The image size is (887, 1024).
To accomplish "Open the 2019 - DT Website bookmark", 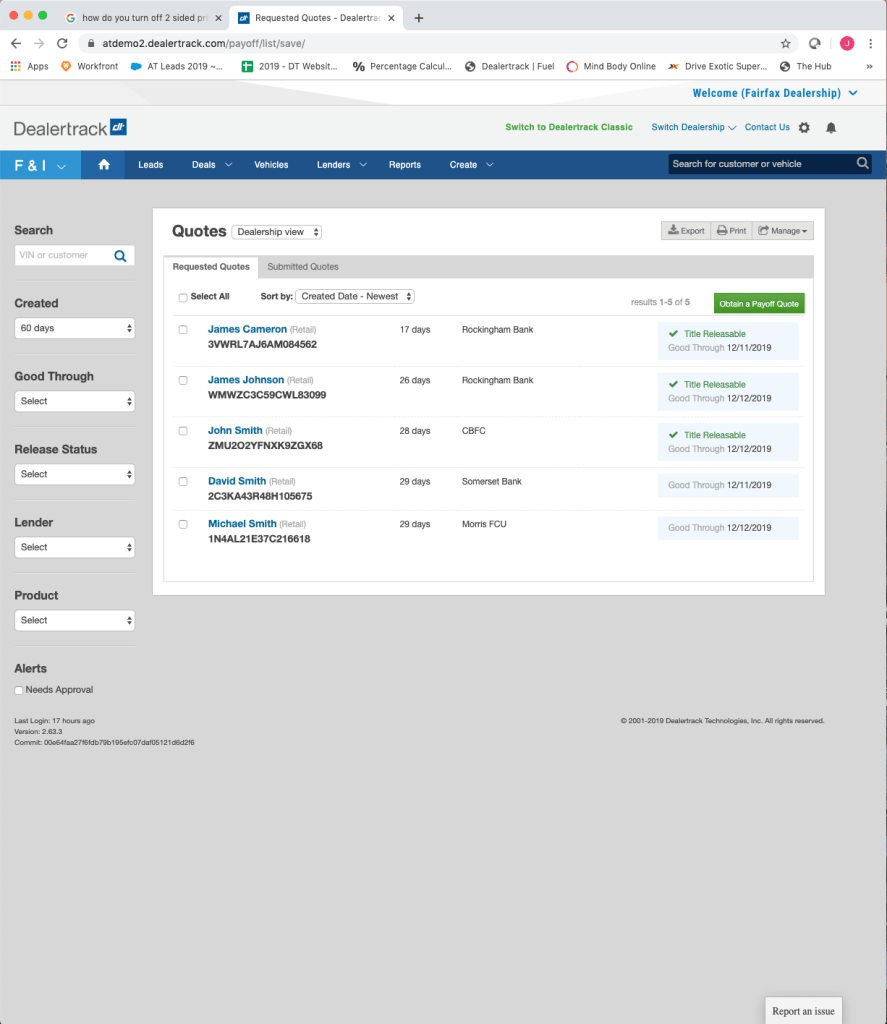I will (289, 67).
